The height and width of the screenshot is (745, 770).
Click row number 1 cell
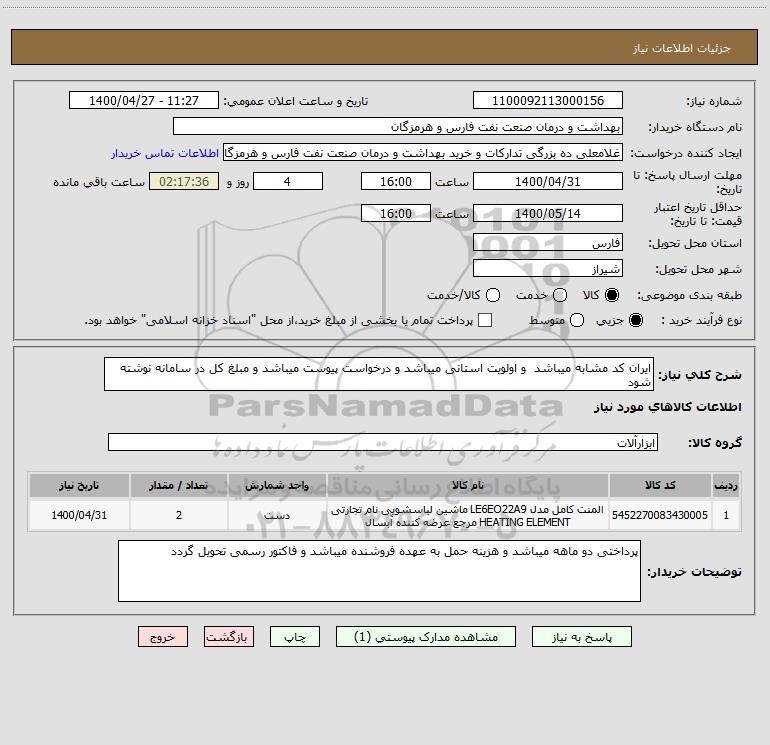point(726,515)
